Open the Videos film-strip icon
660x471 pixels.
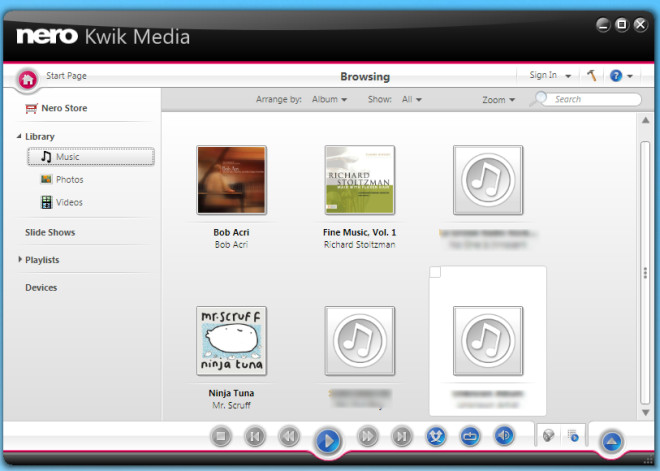tap(46, 202)
